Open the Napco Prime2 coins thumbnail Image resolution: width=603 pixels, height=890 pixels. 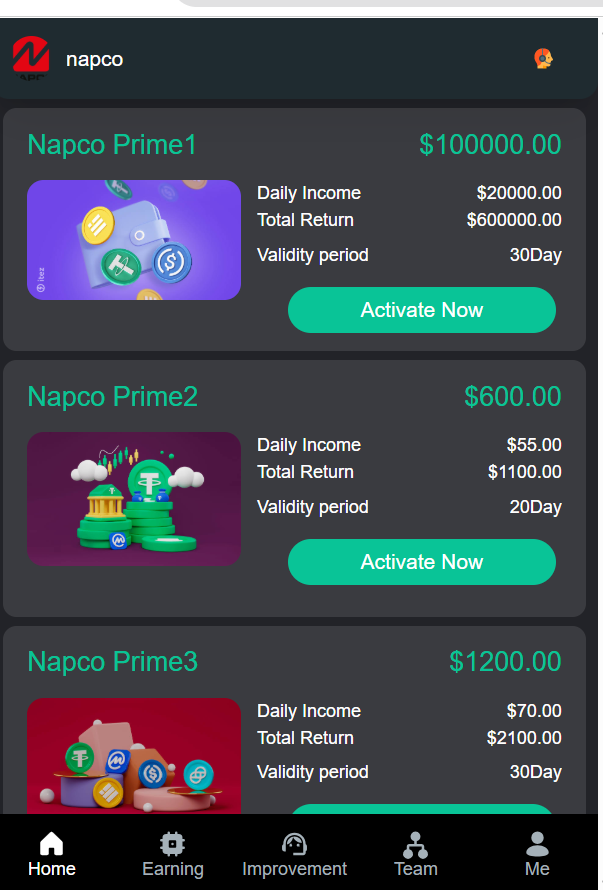[x=134, y=499]
